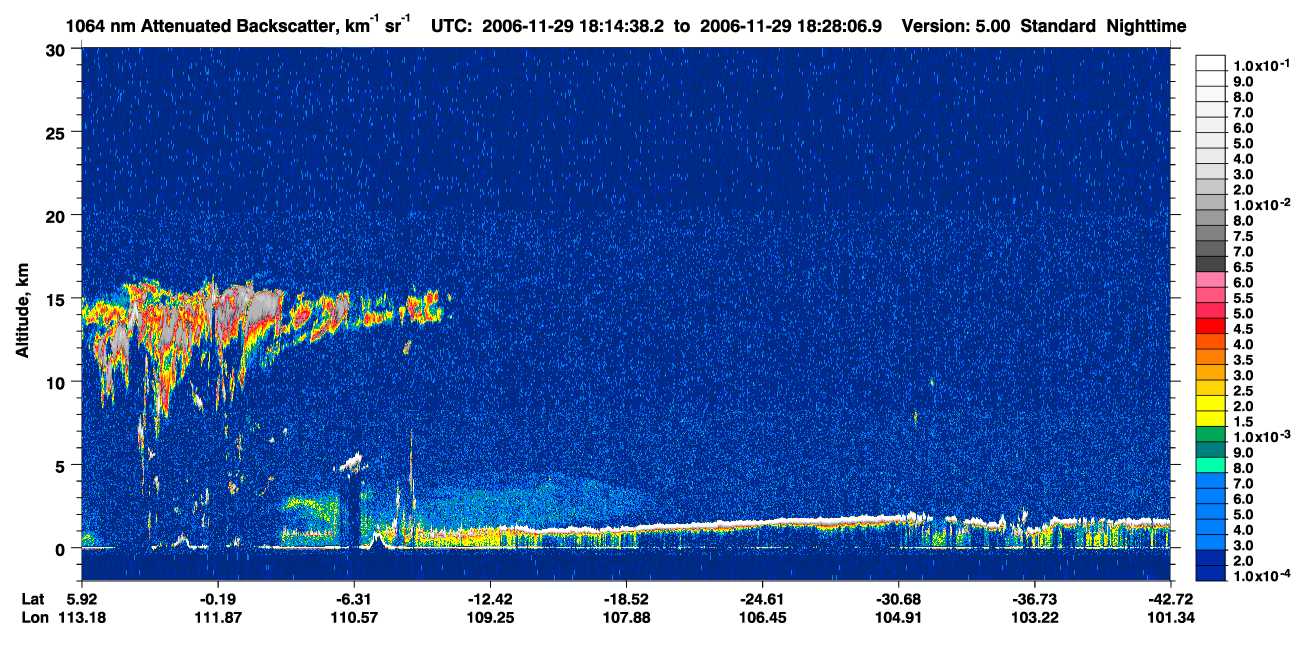The image size is (1300, 667).
Task: Click latitude value -12.42
Action: (489, 598)
